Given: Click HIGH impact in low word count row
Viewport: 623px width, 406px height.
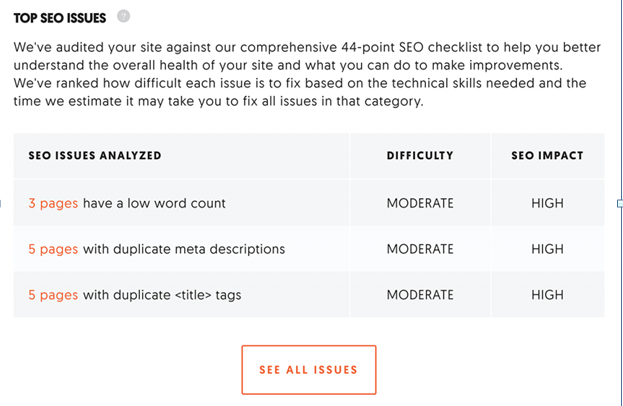Looking at the screenshot, I should [x=548, y=203].
